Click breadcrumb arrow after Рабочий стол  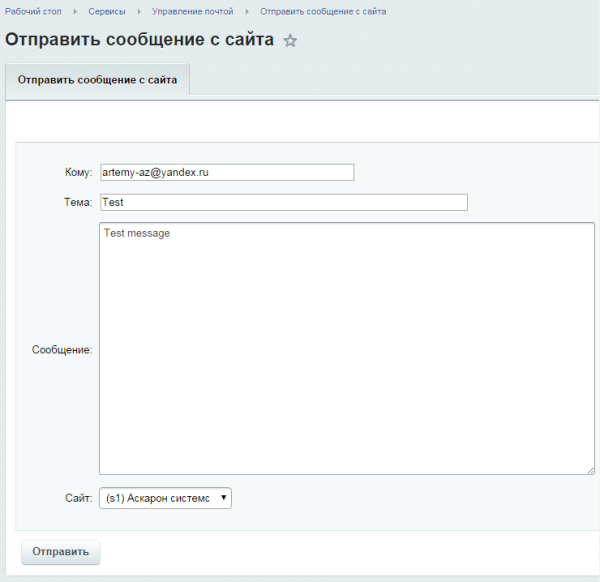point(75,11)
